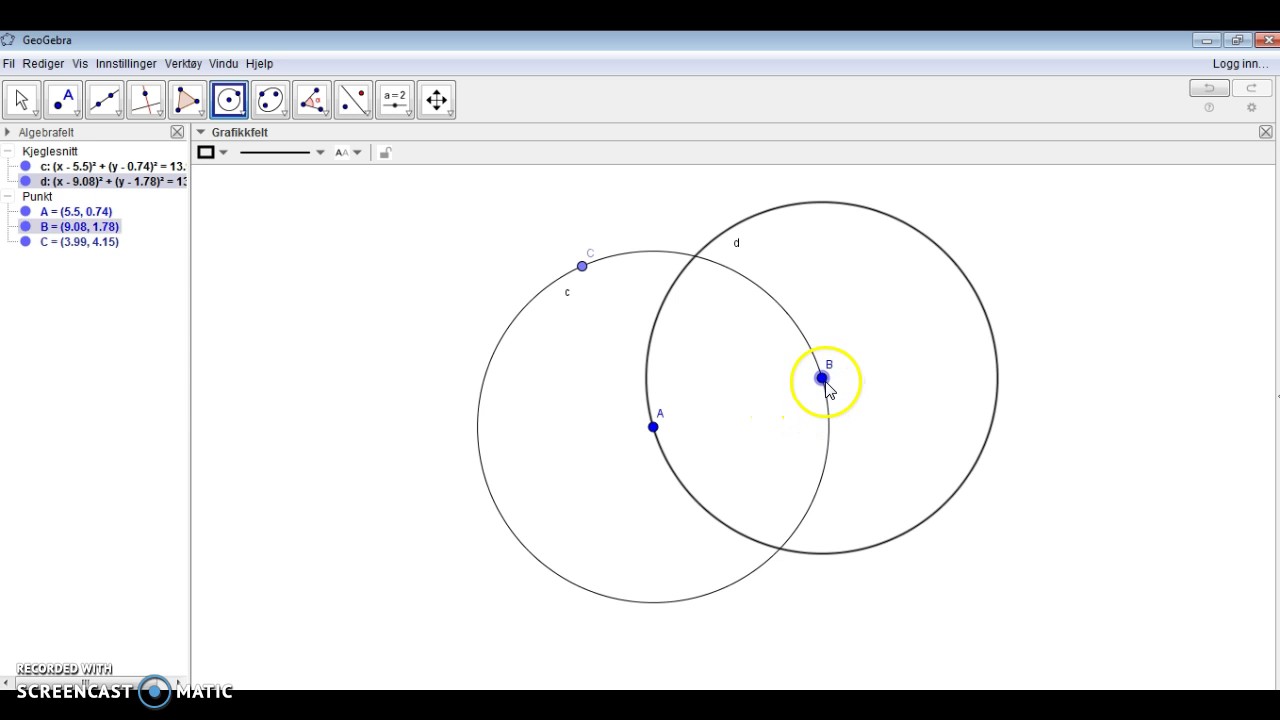Select the Move Graphics View tool
Screen dimensions: 1280x720
click(436, 99)
